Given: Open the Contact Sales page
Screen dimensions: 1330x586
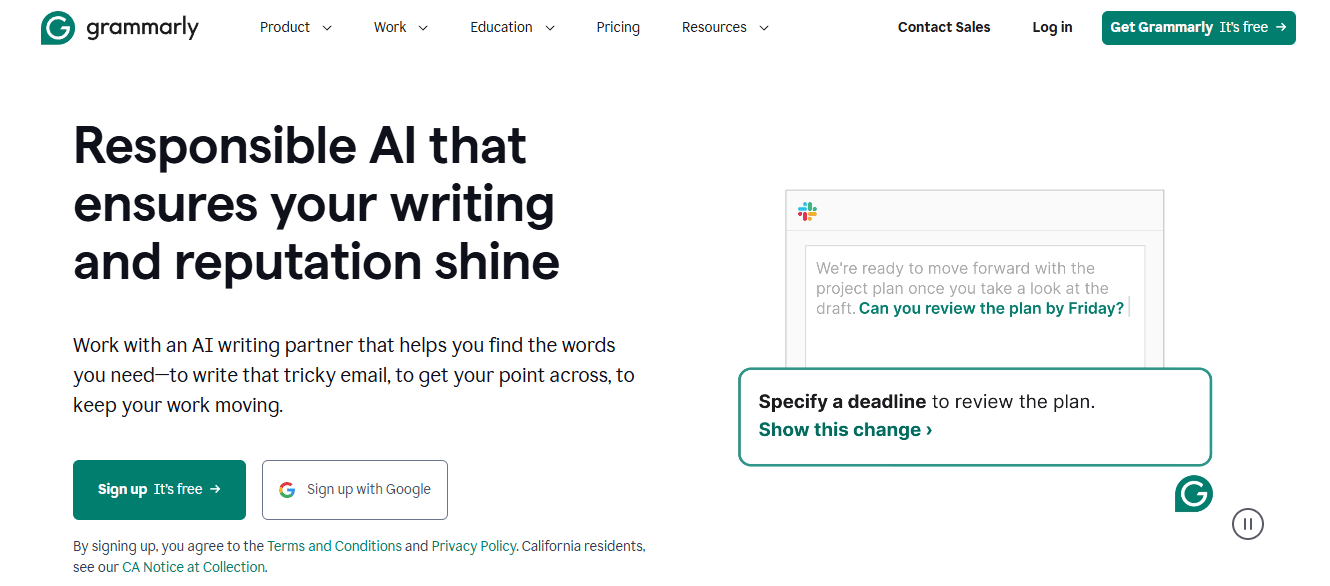Looking at the screenshot, I should click(943, 27).
